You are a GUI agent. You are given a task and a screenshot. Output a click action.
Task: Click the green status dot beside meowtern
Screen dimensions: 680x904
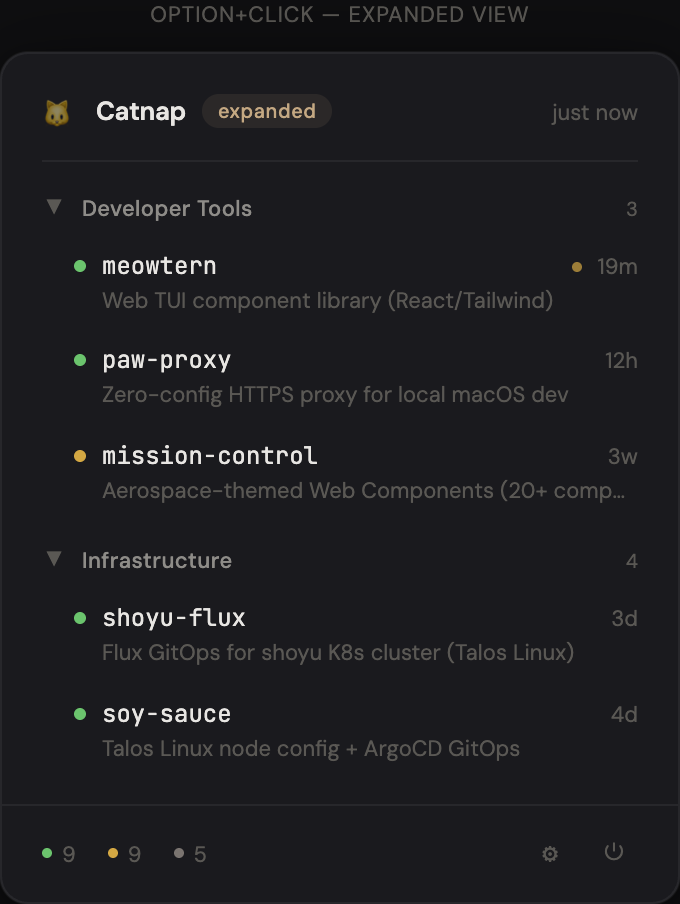tap(80, 266)
